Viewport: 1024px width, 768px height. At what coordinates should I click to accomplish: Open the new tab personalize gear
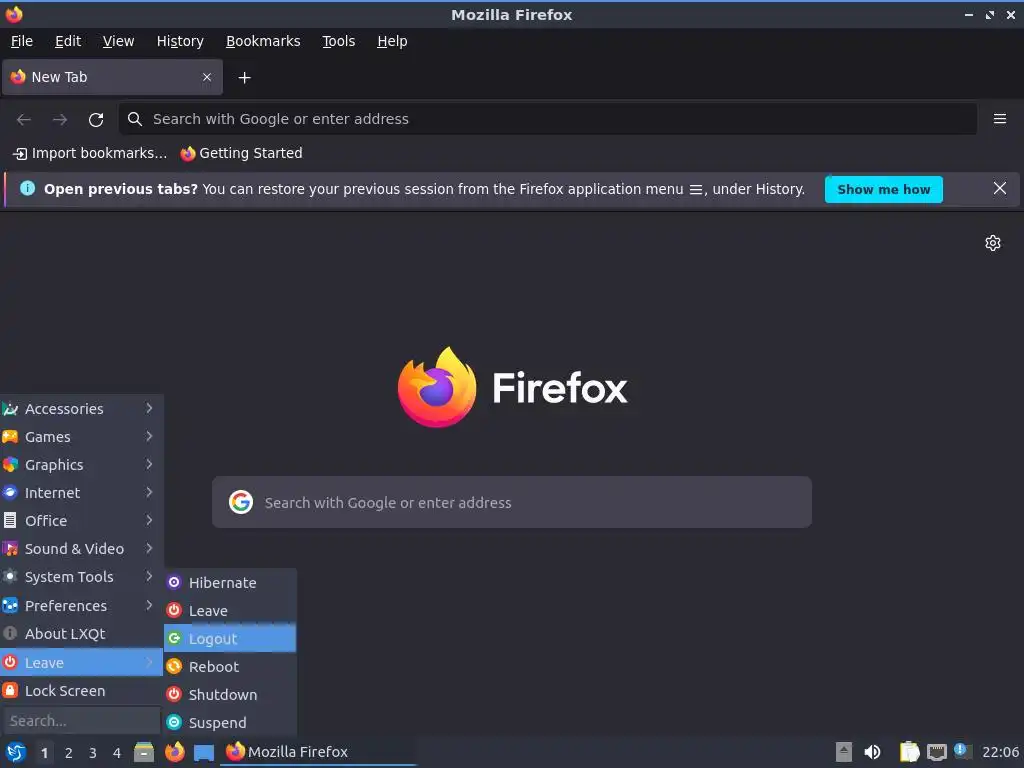click(993, 243)
